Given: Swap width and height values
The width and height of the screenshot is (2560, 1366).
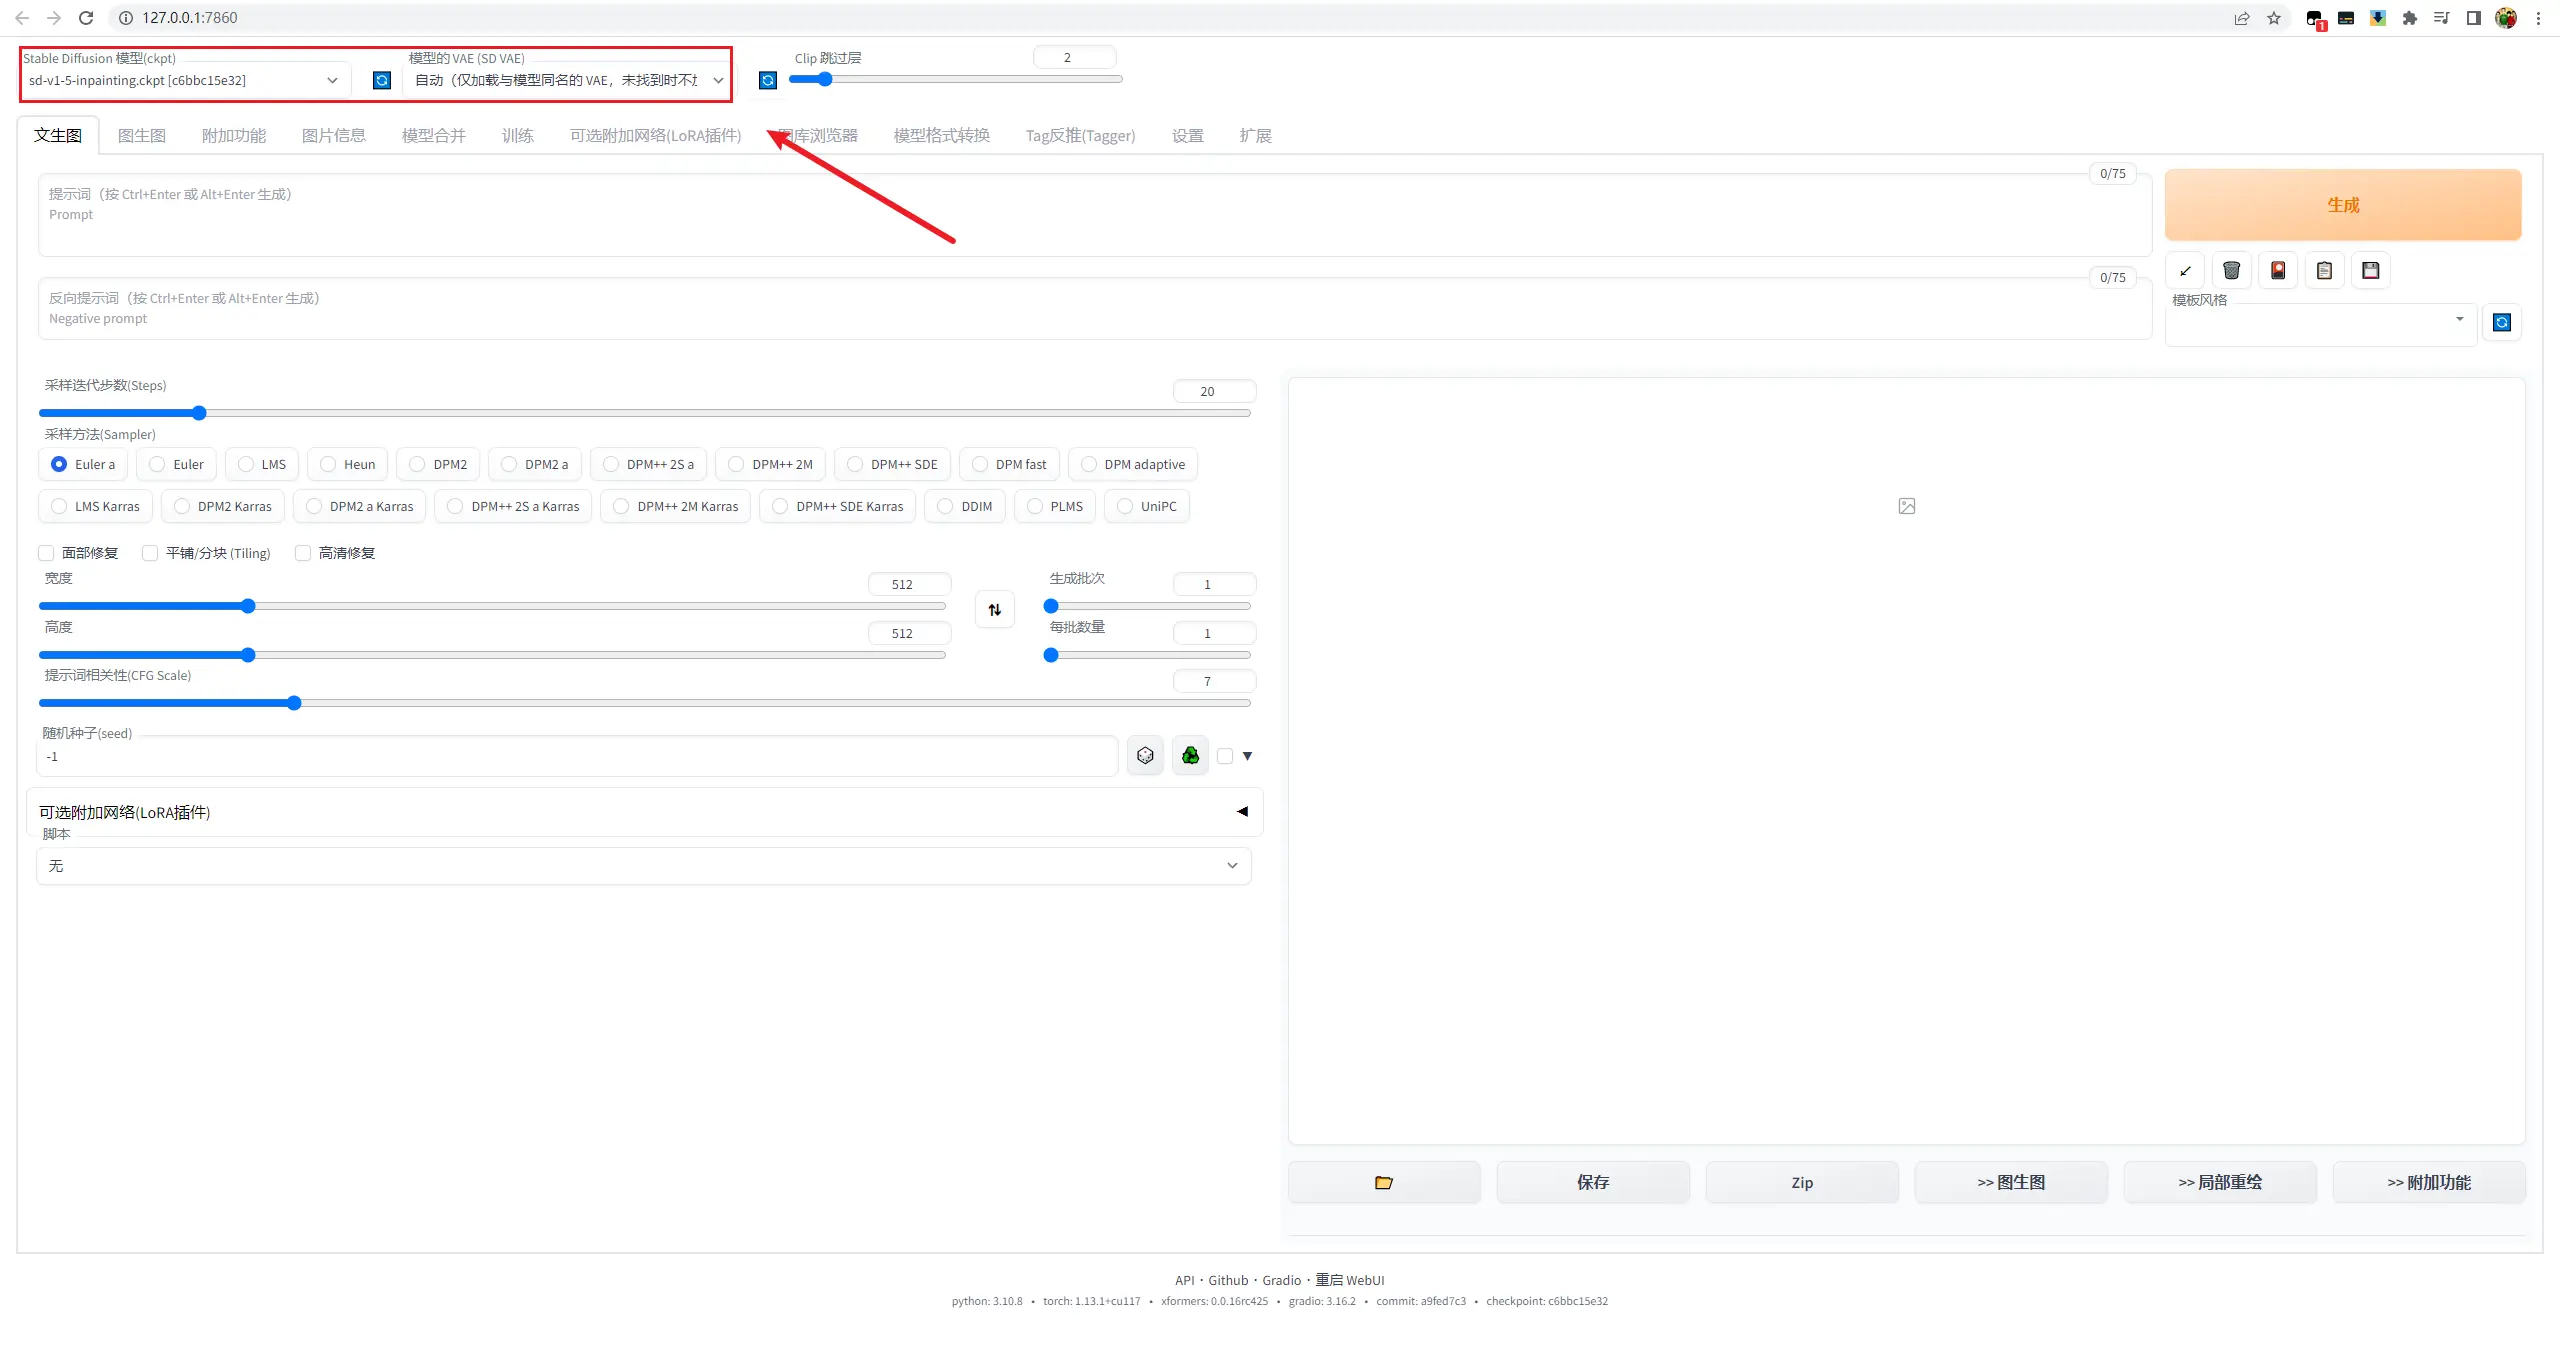Looking at the screenshot, I should point(994,610).
